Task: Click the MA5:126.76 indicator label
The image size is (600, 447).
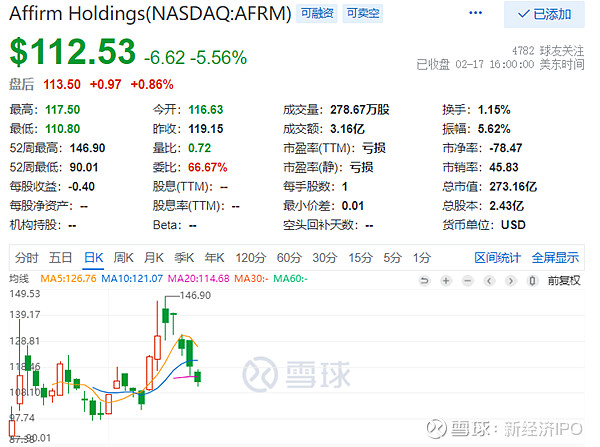Action: 68,279
